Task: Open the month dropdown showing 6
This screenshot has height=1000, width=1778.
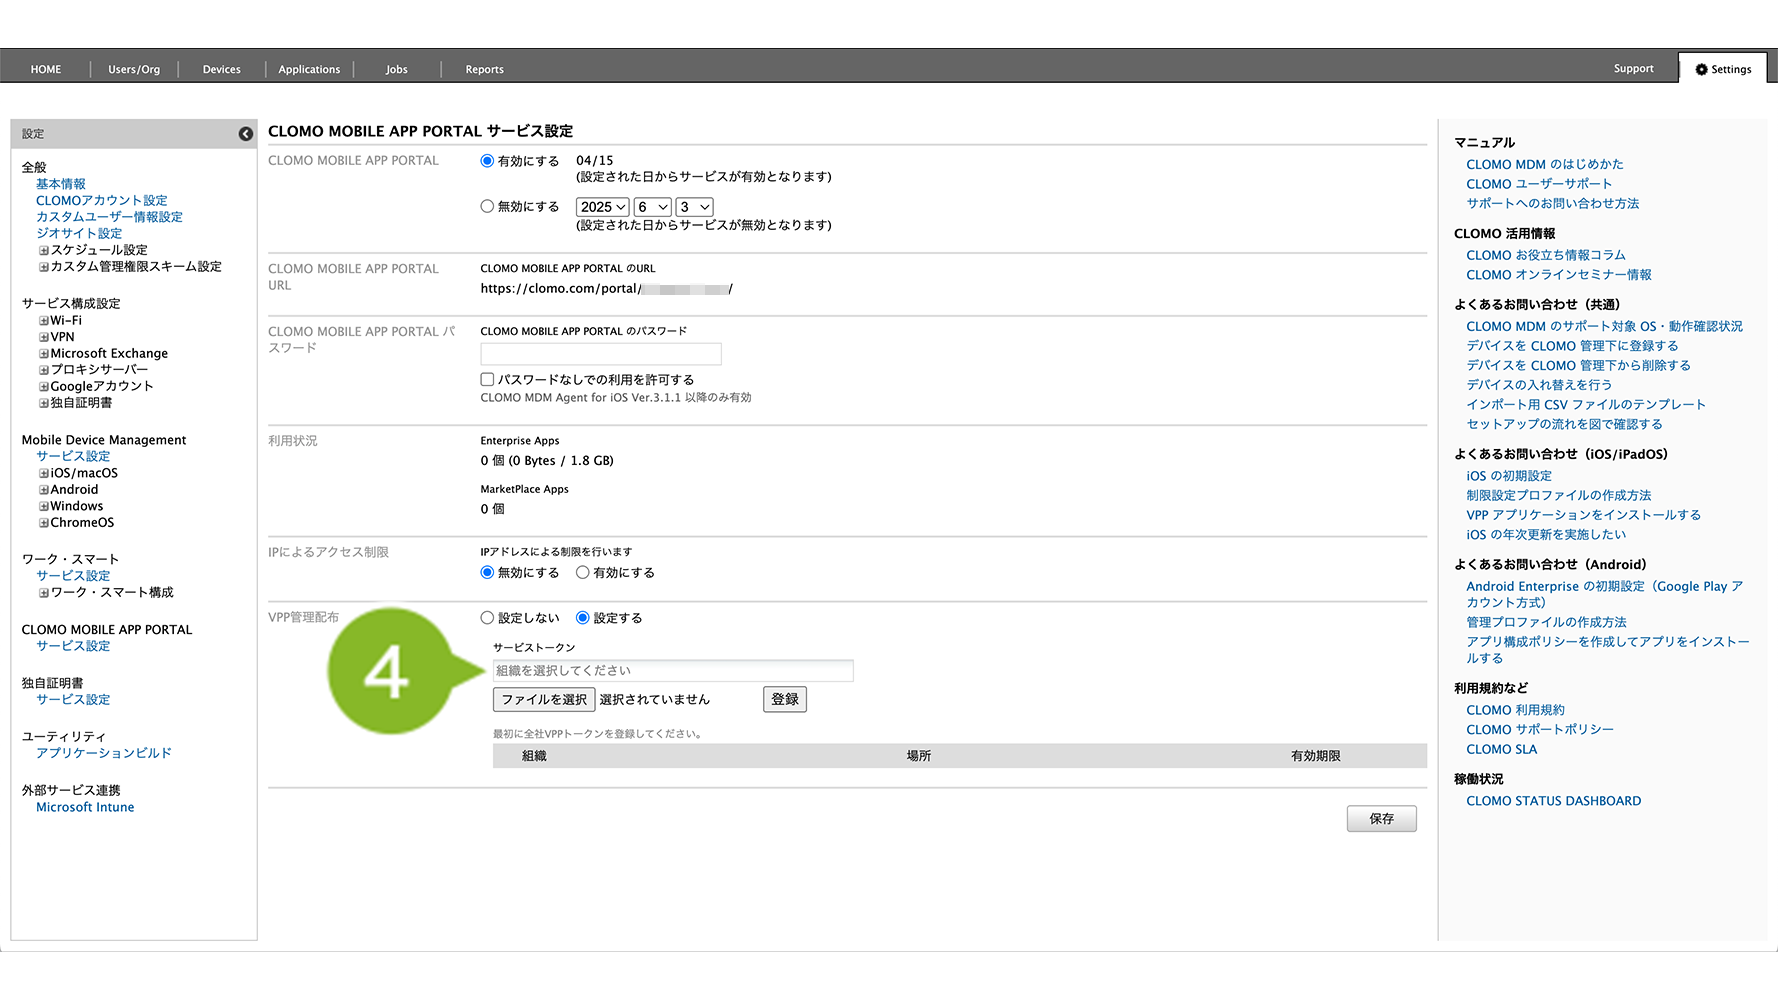Action: point(653,207)
